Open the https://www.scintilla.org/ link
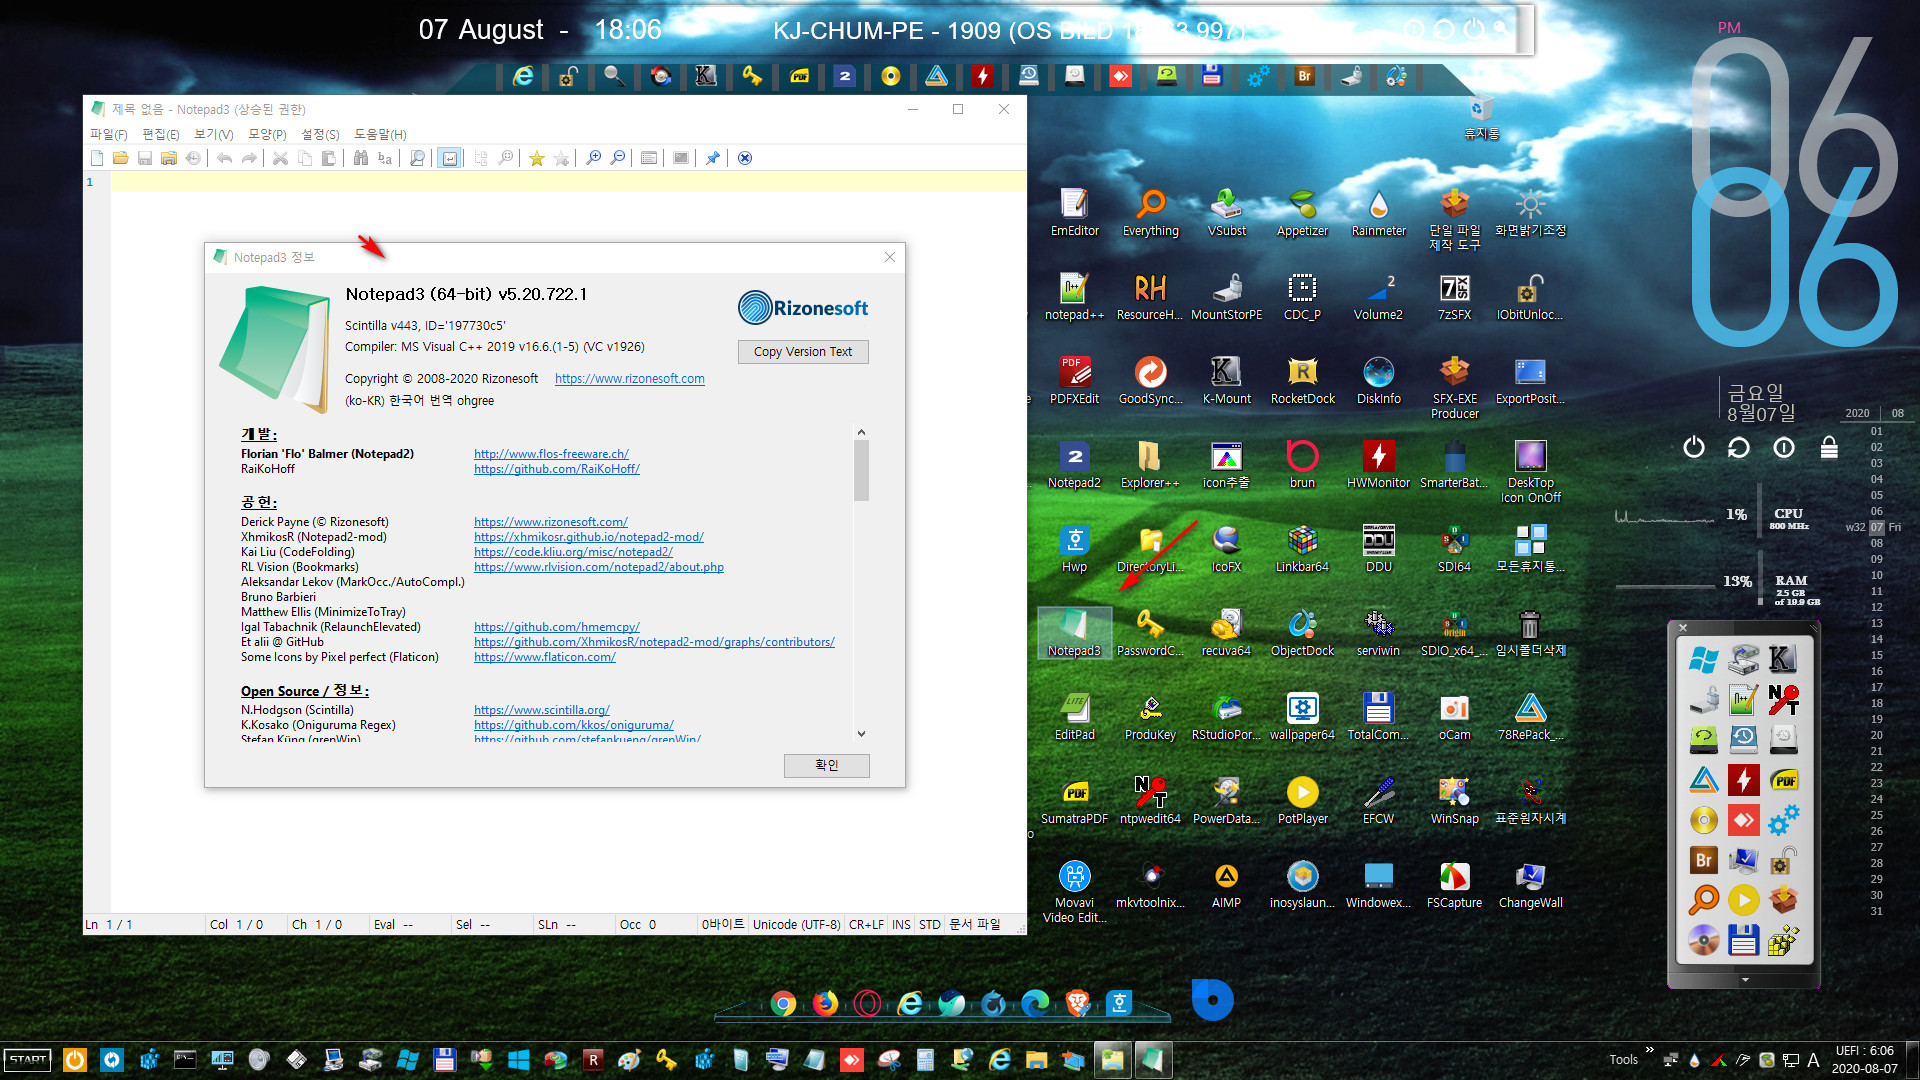The width and height of the screenshot is (1920, 1080). click(x=542, y=710)
